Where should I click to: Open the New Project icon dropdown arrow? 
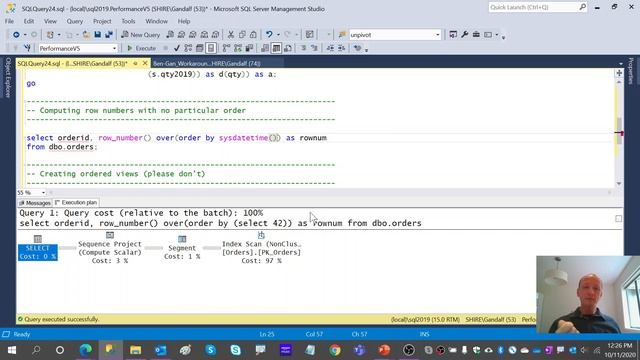tap(59, 35)
